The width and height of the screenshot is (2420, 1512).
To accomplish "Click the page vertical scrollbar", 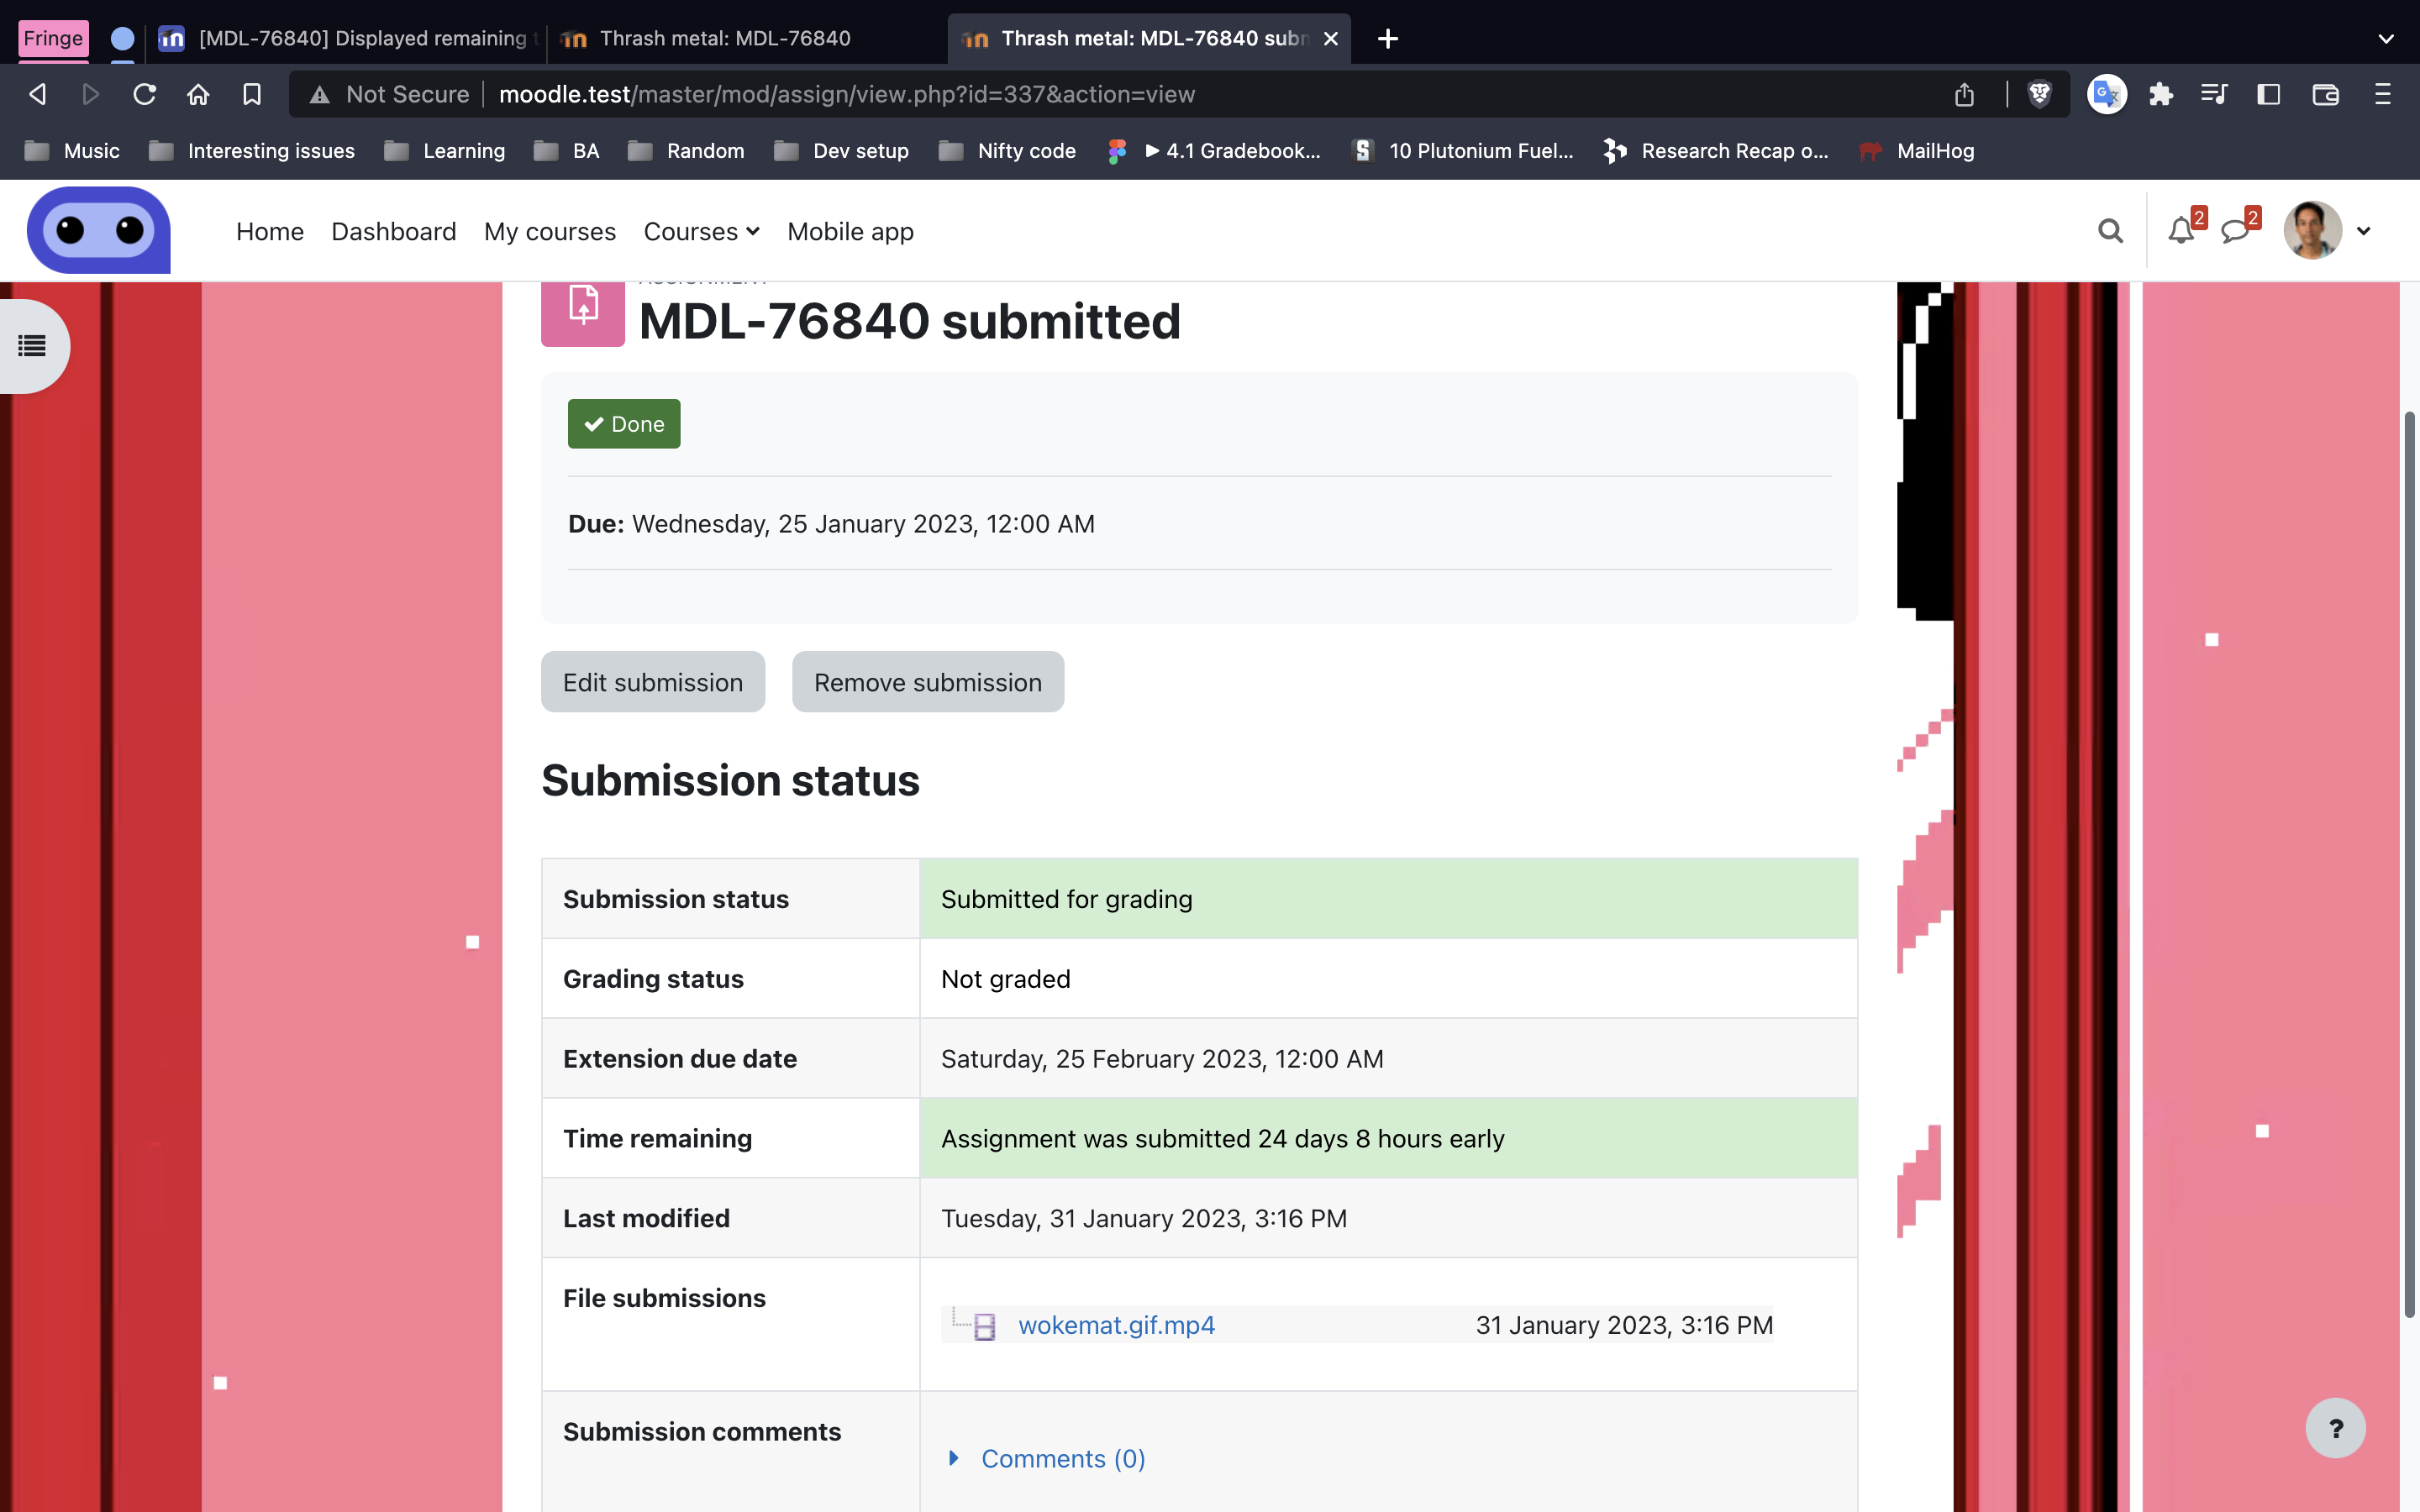I will (x=2410, y=865).
